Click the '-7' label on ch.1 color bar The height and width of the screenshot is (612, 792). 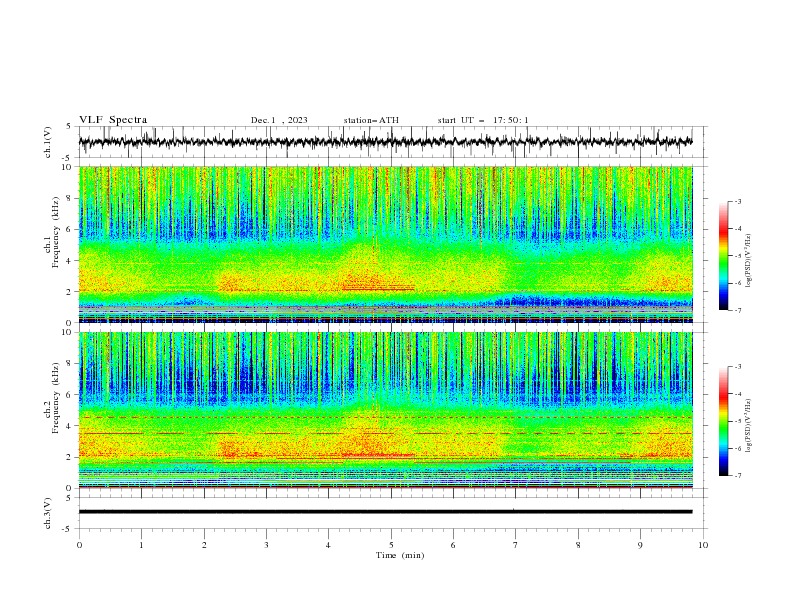[x=738, y=310]
